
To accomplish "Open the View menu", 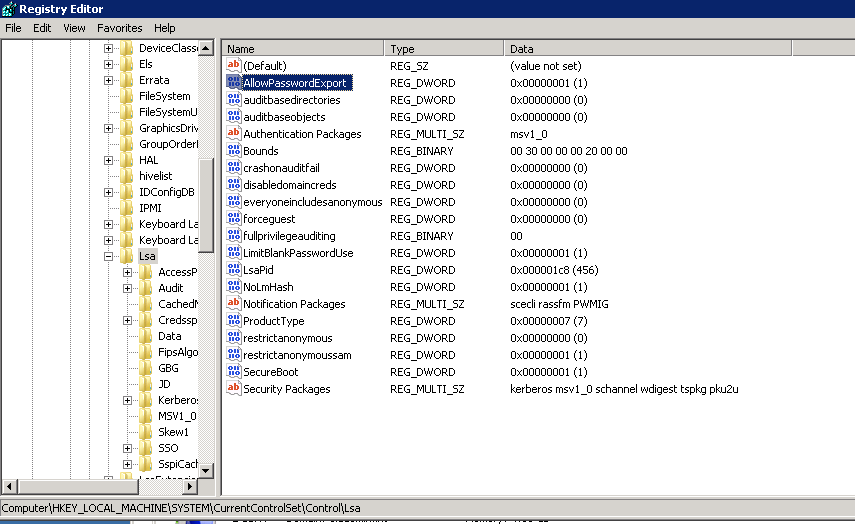I will tap(74, 28).
